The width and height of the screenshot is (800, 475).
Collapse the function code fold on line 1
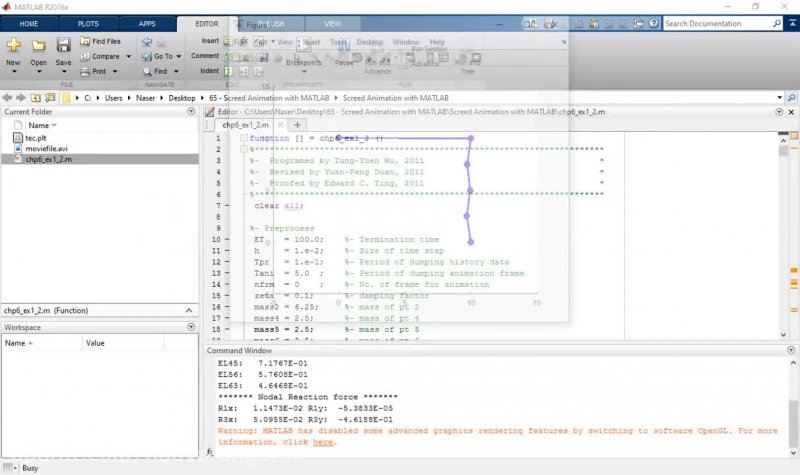(x=244, y=138)
